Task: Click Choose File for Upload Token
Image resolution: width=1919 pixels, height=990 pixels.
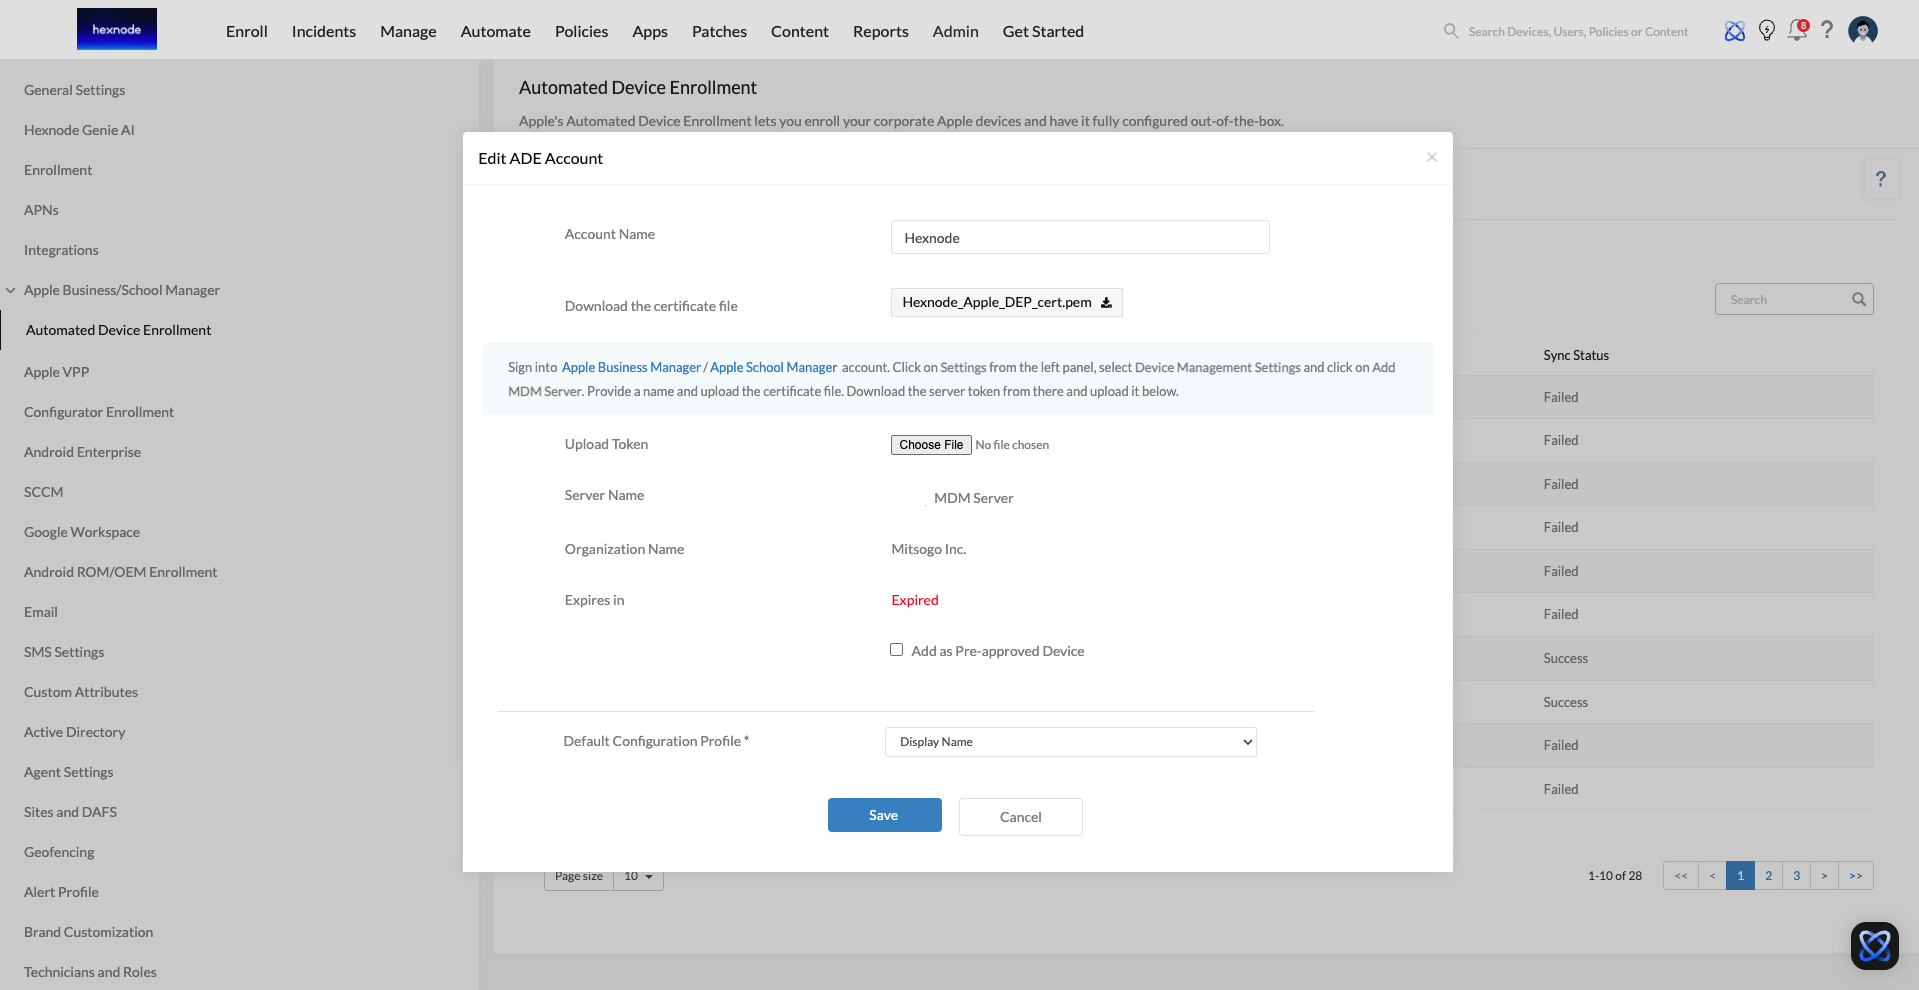Action: [931, 445]
